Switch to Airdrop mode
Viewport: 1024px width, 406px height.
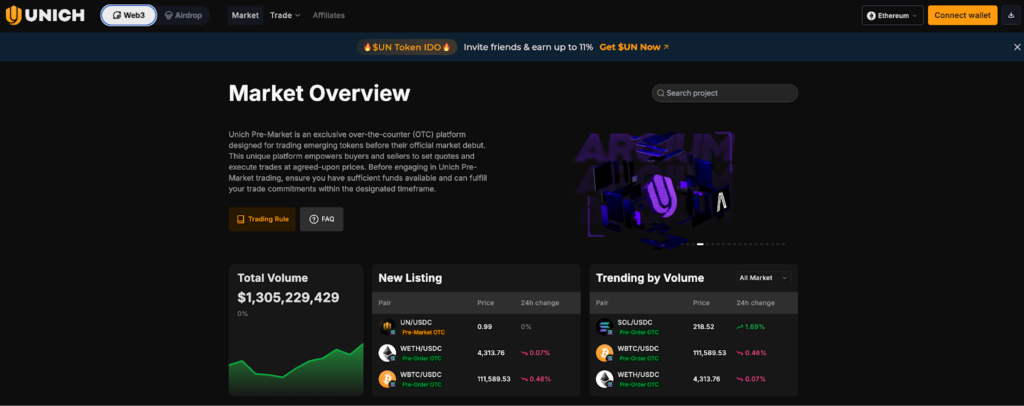184,15
